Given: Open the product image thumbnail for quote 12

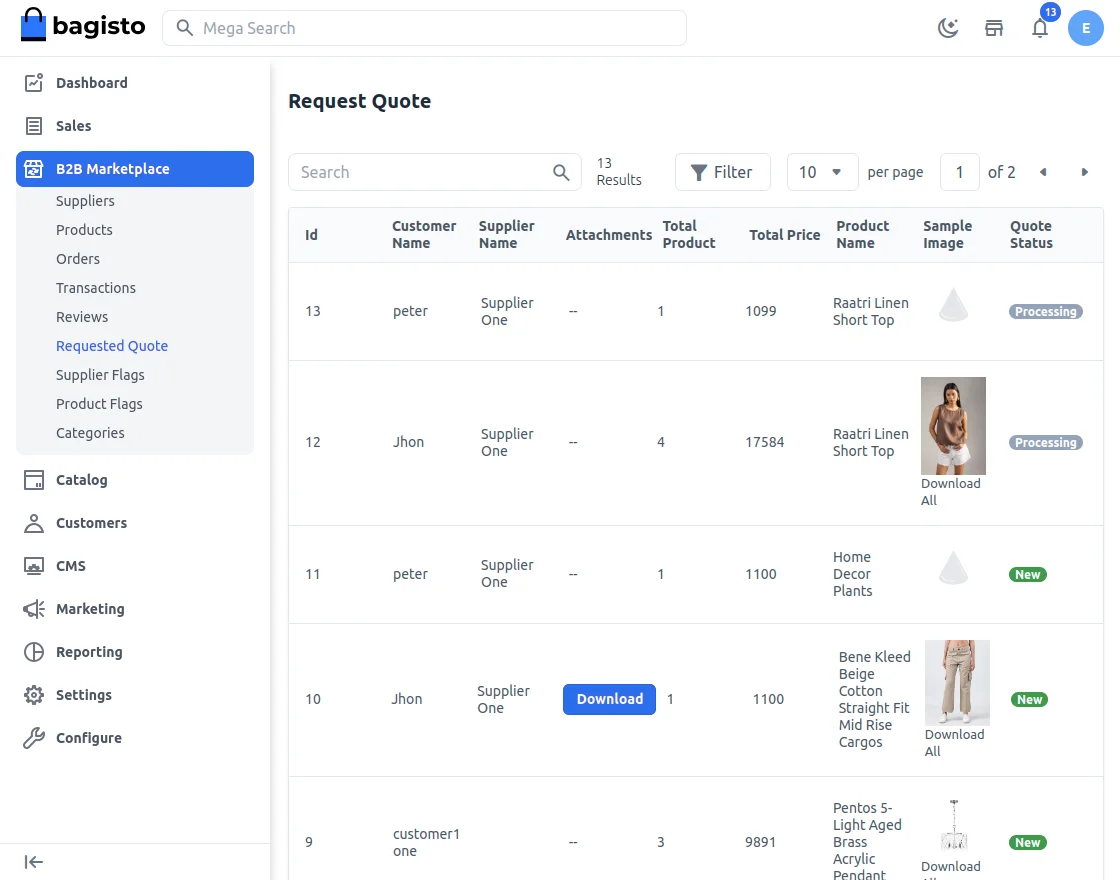Looking at the screenshot, I should click(x=953, y=426).
